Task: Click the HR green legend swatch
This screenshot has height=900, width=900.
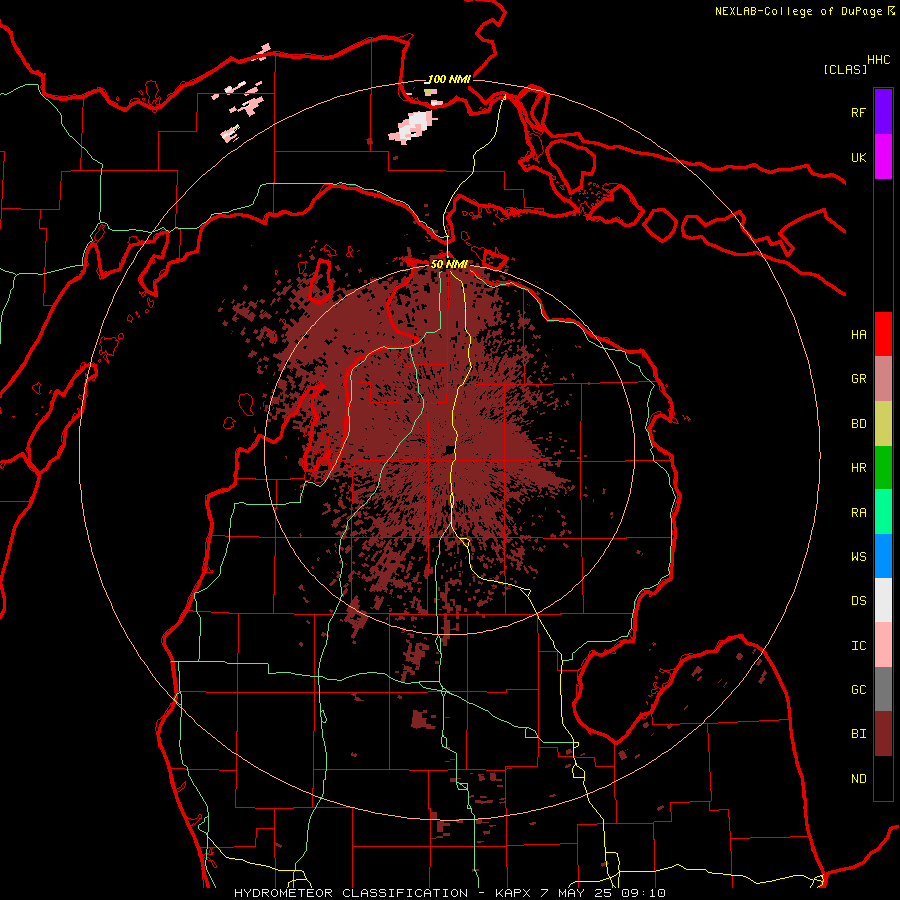Action: (x=883, y=468)
